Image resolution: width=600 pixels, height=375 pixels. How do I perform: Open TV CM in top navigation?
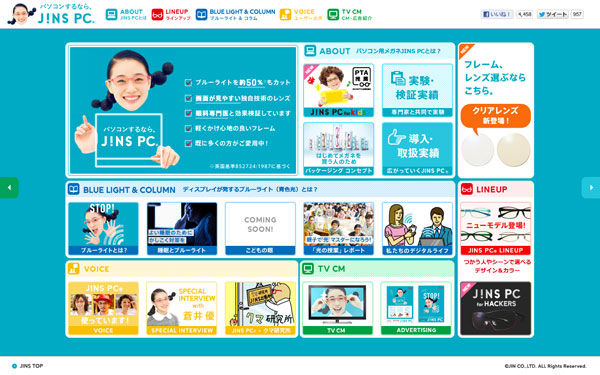pos(350,15)
